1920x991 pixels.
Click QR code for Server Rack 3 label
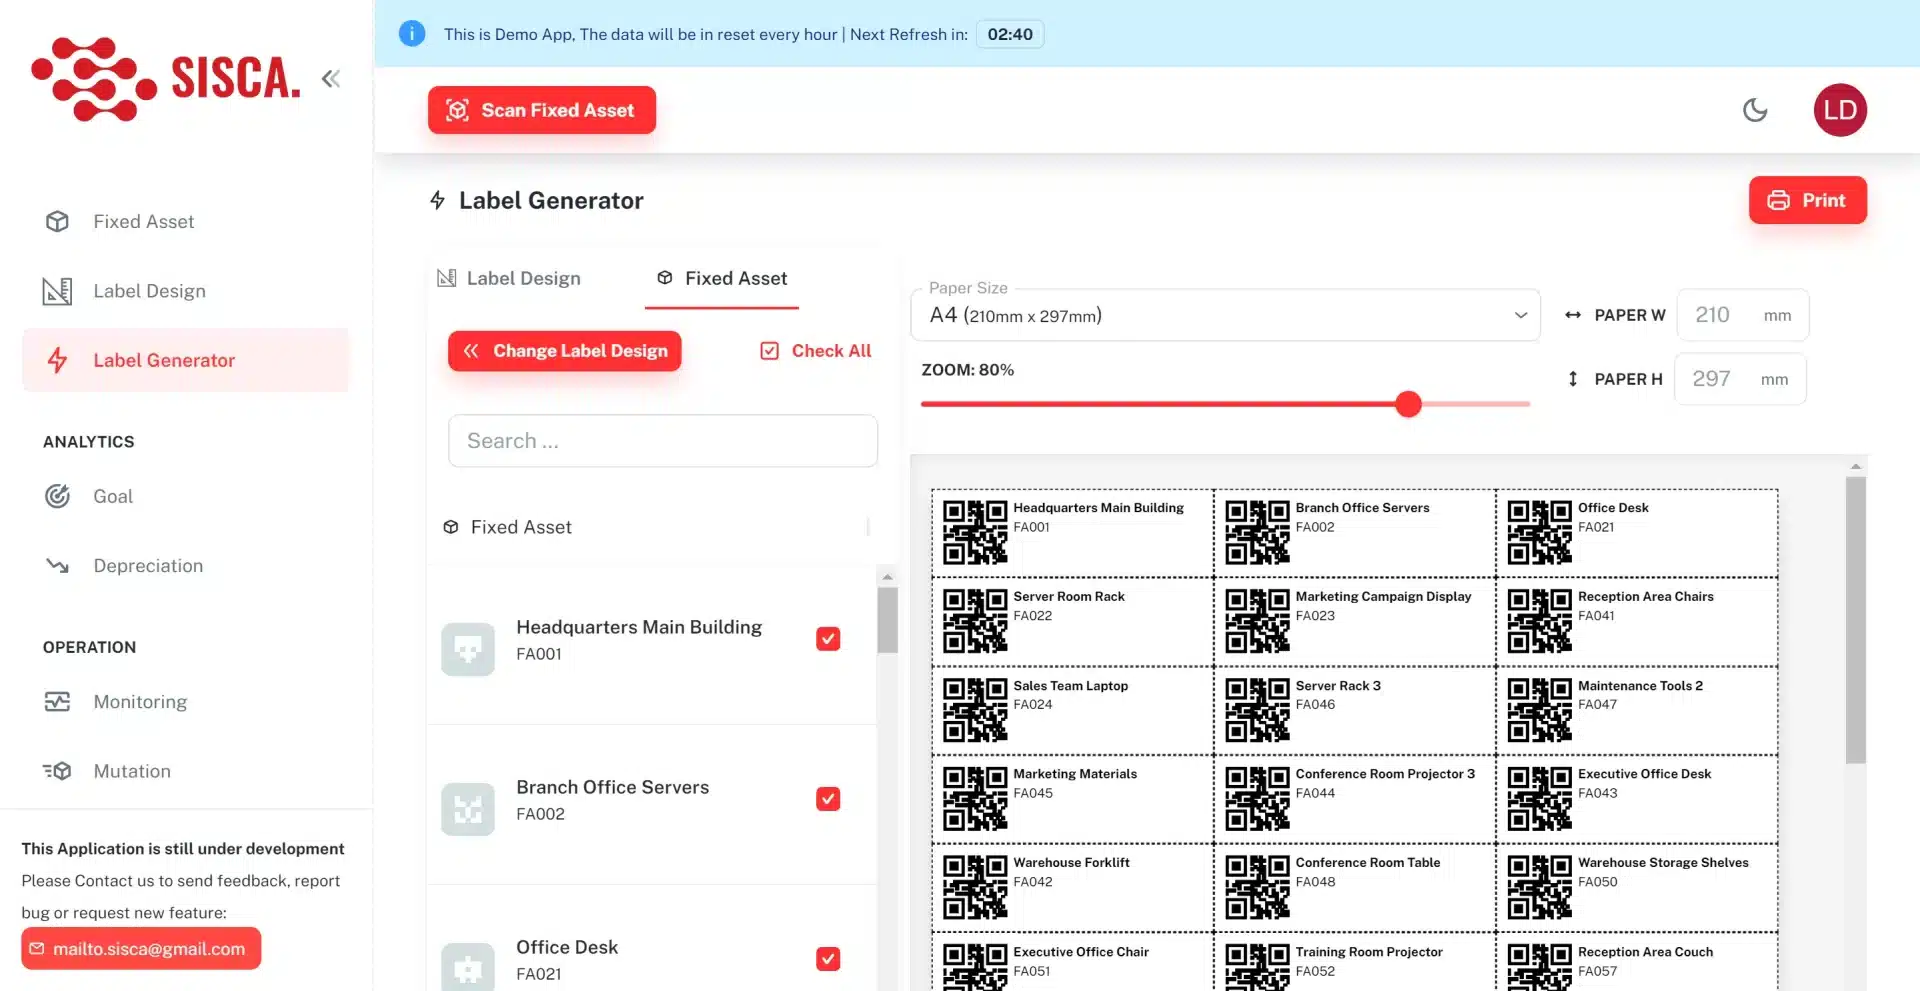[1258, 710]
